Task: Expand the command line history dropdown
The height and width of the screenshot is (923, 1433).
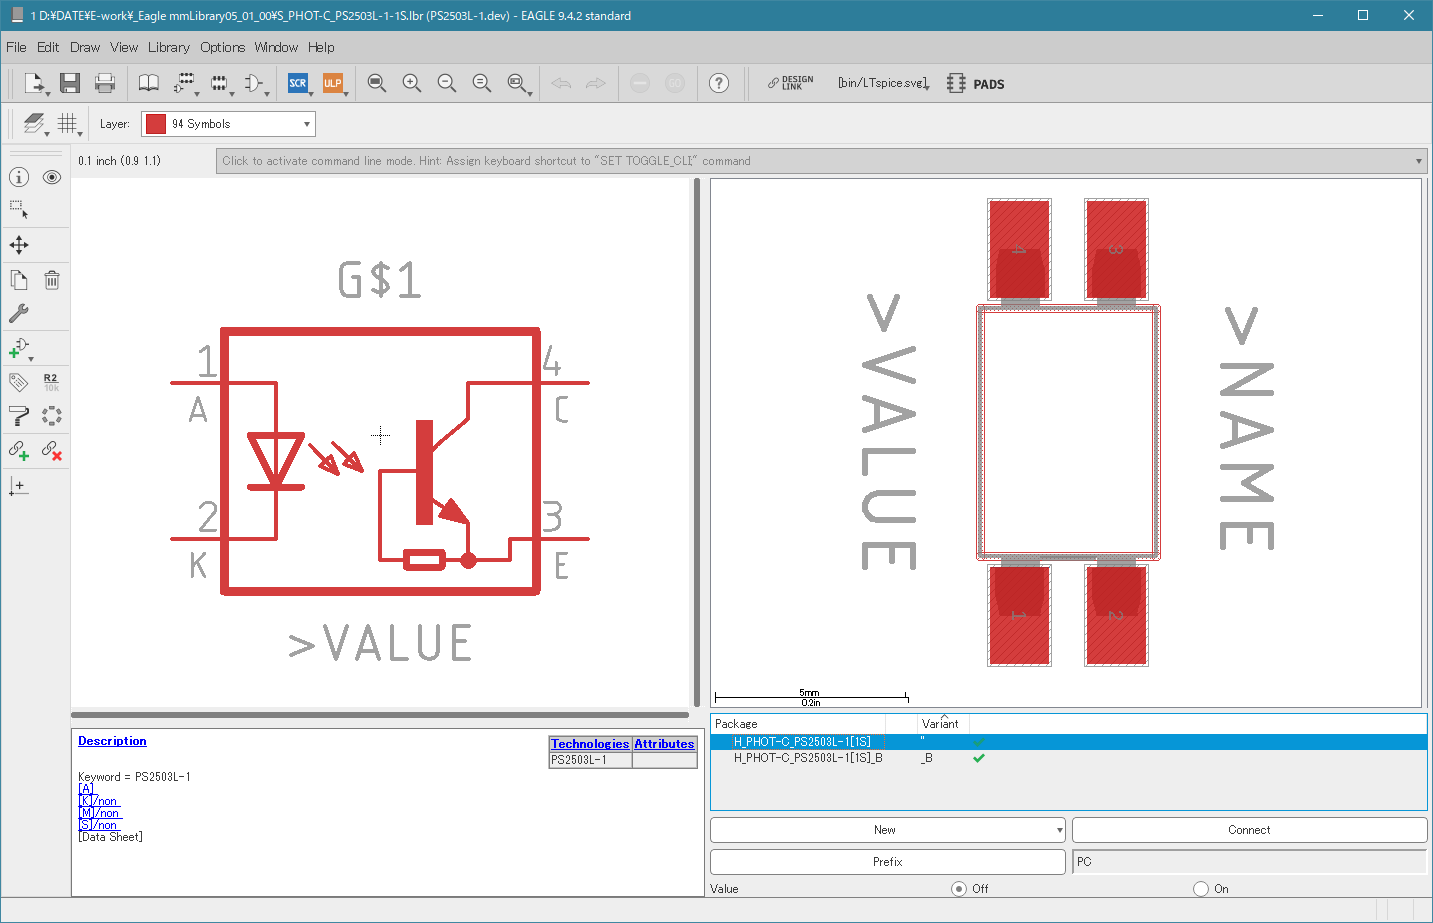Action: point(1418,161)
